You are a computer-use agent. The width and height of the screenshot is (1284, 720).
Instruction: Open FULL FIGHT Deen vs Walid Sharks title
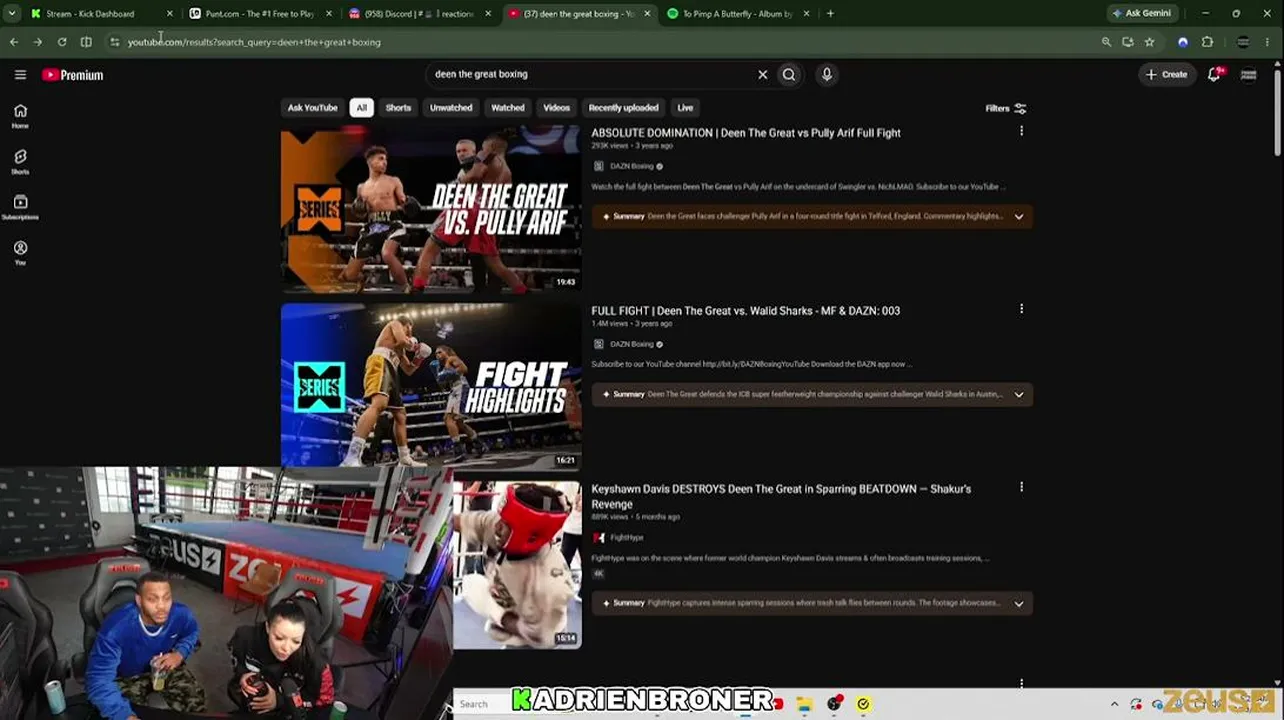(x=746, y=311)
